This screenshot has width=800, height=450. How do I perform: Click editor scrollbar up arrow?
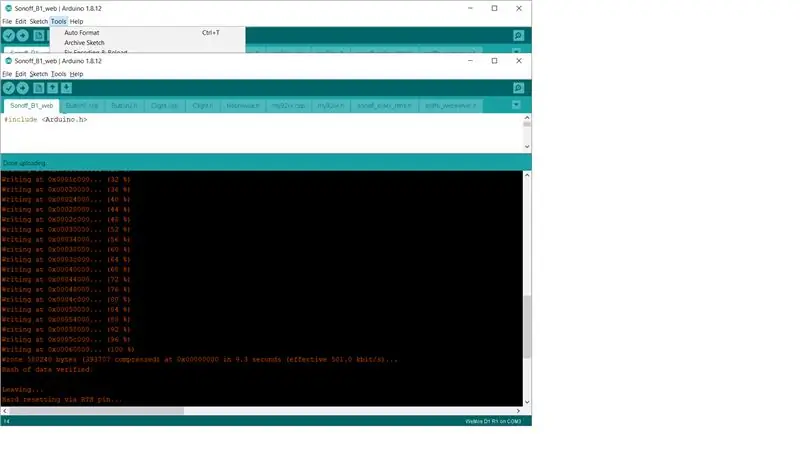[527, 118]
